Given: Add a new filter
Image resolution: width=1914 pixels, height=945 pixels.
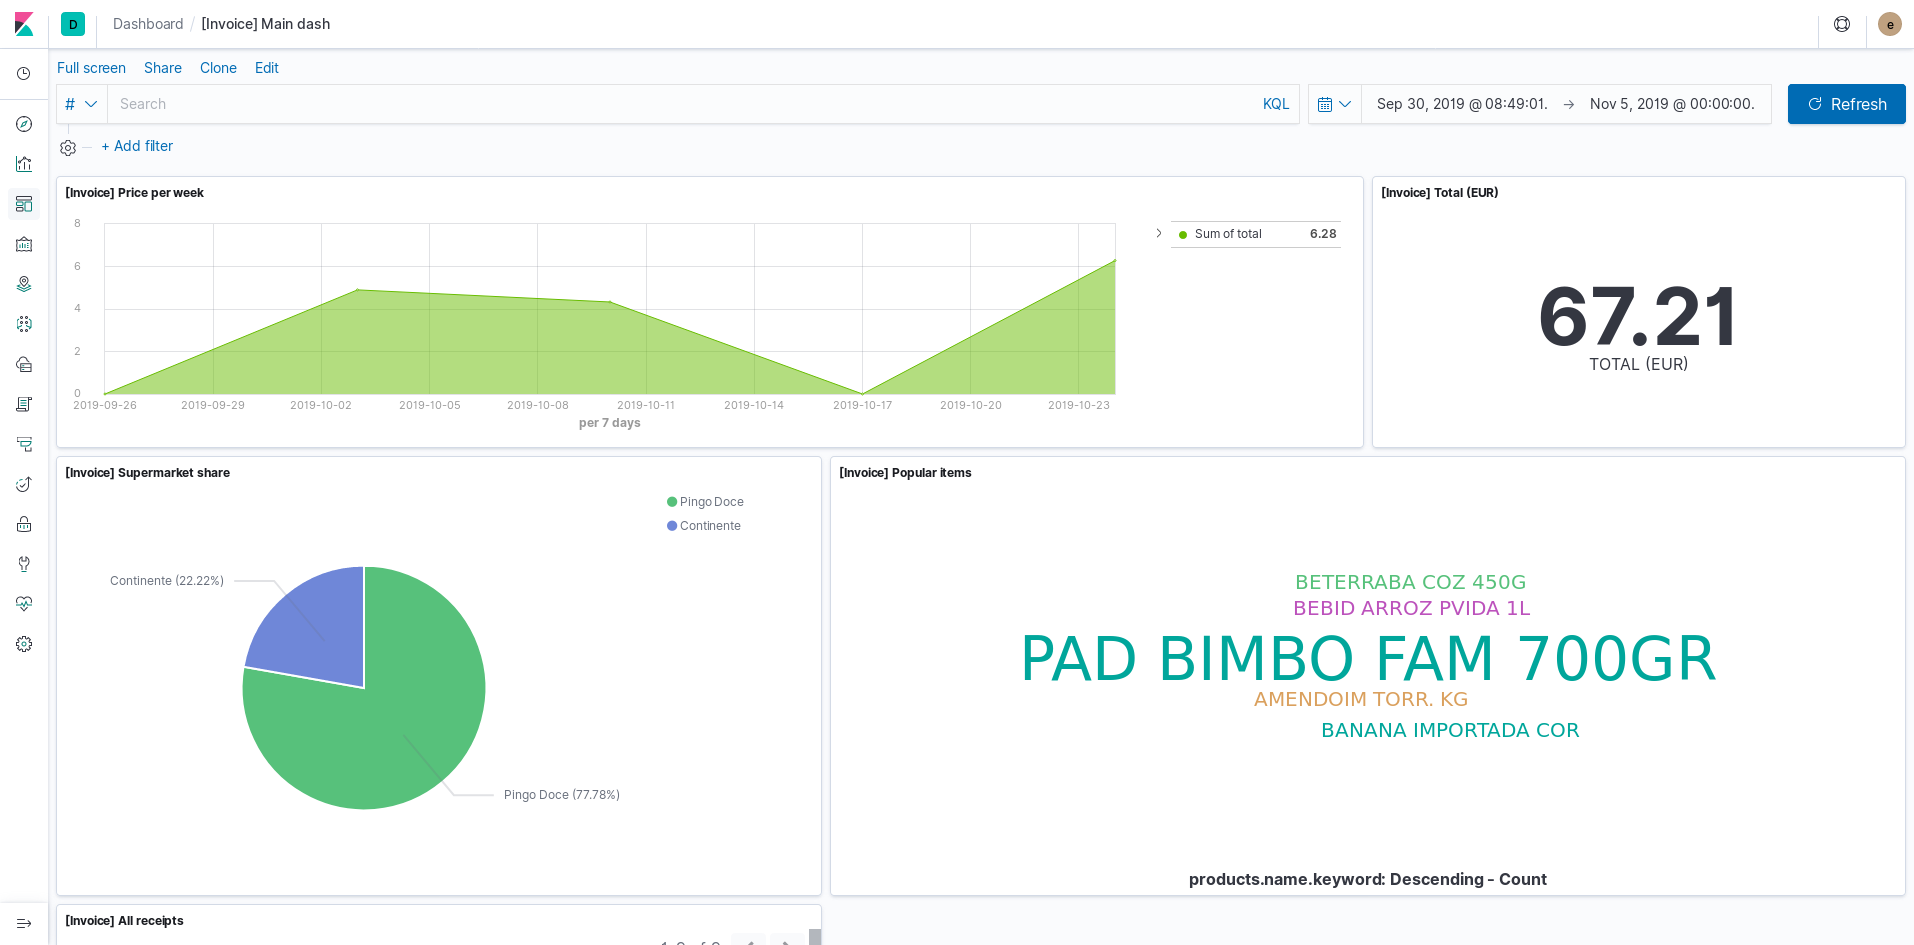Looking at the screenshot, I should tap(137, 146).
